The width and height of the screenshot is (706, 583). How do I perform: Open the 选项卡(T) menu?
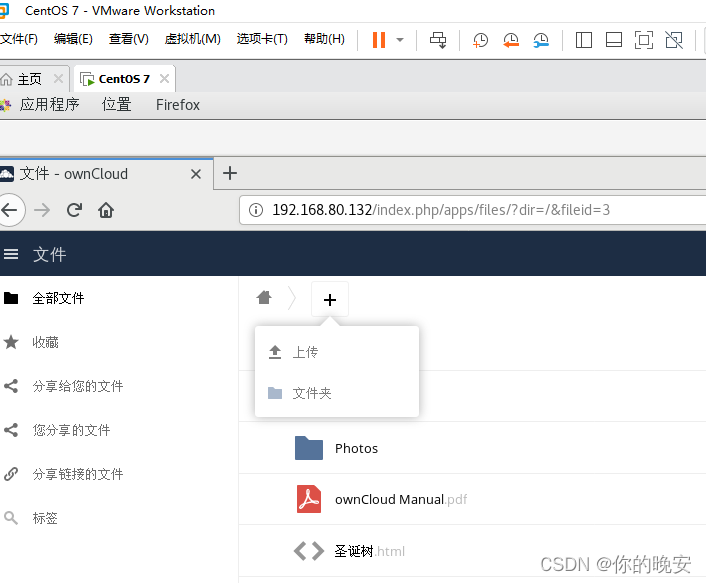pyautogui.click(x=262, y=39)
